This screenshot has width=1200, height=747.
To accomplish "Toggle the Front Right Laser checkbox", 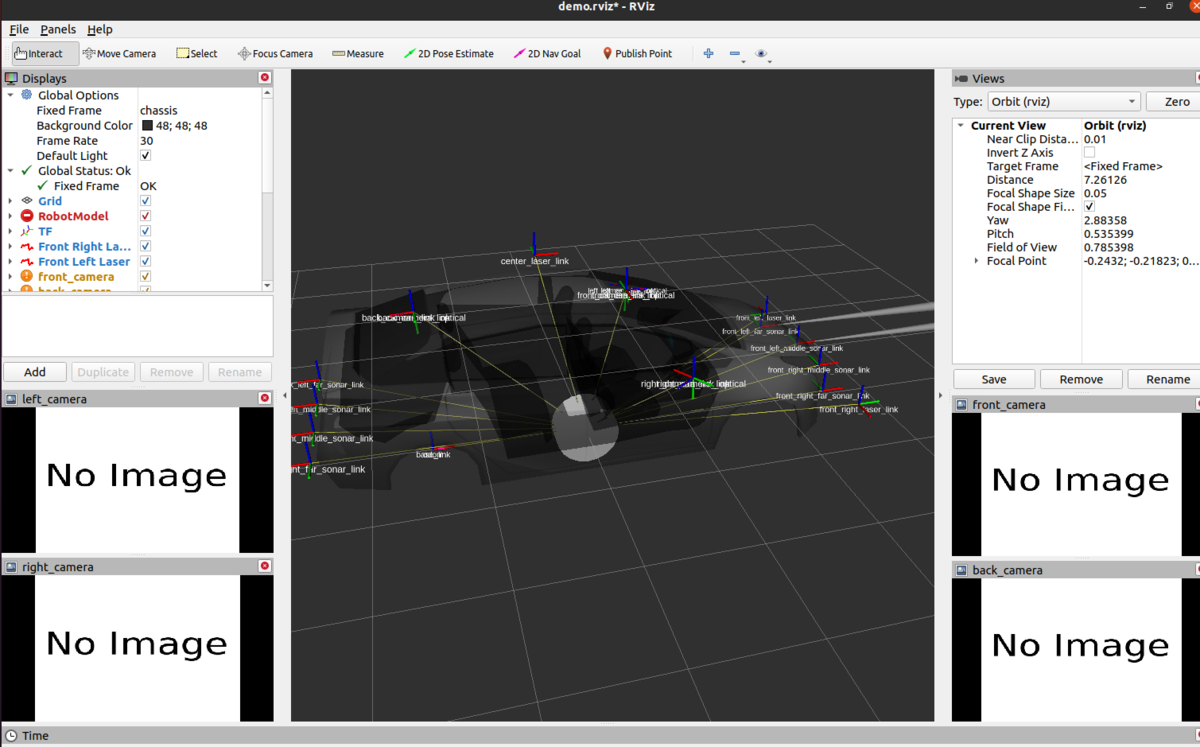I will (x=146, y=246).
